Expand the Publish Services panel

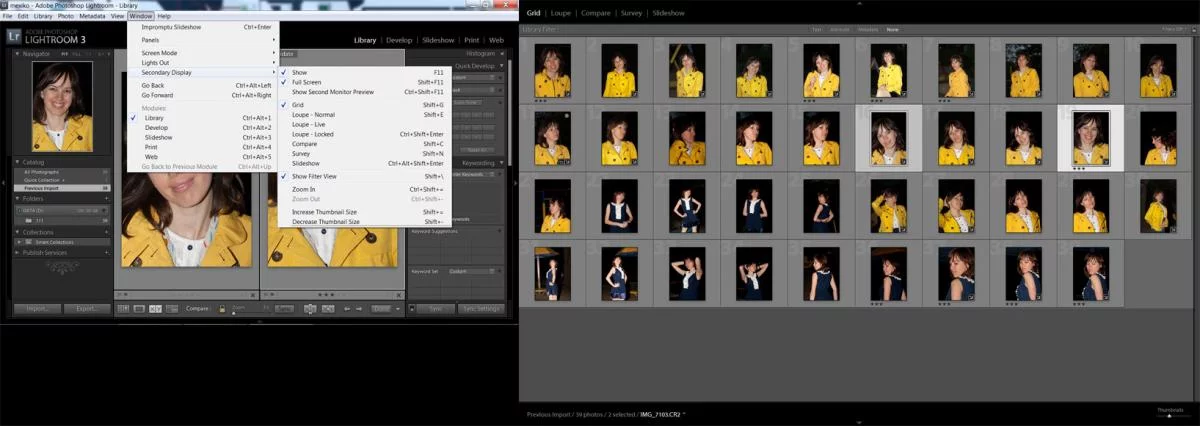pyautogui.click(x=17, y=252)
